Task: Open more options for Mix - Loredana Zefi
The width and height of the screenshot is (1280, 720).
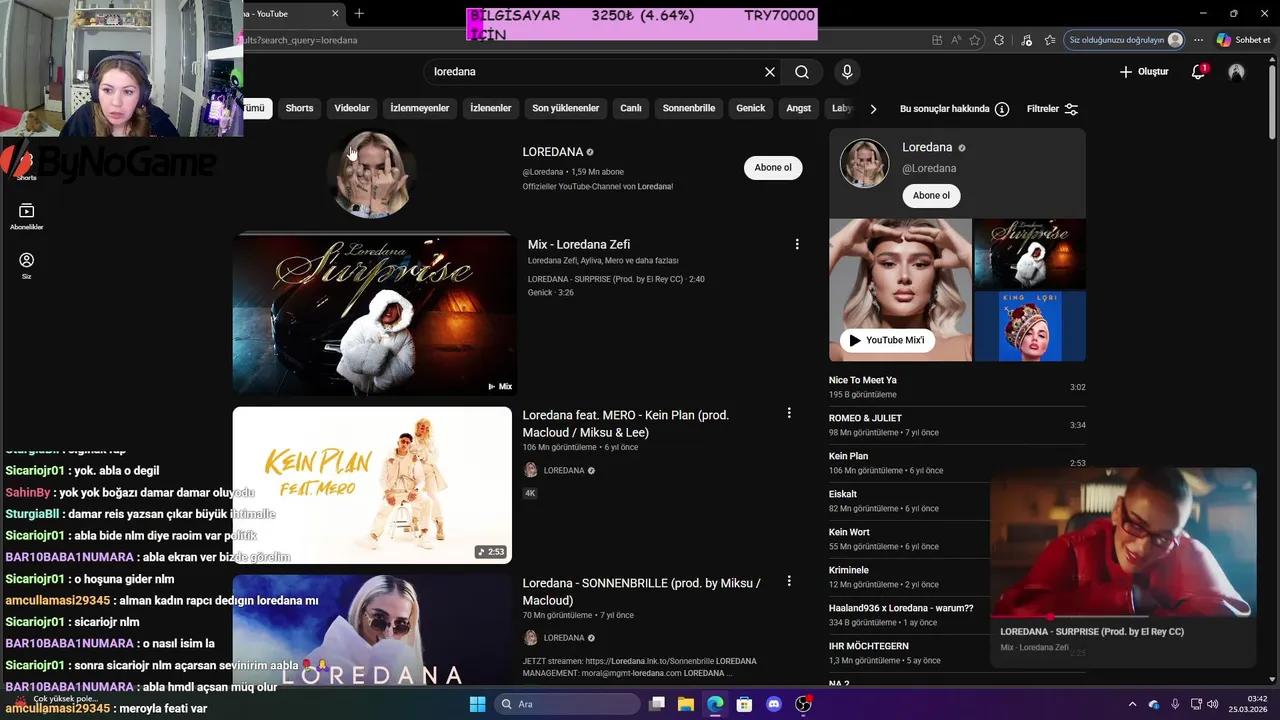Action: 797,244
